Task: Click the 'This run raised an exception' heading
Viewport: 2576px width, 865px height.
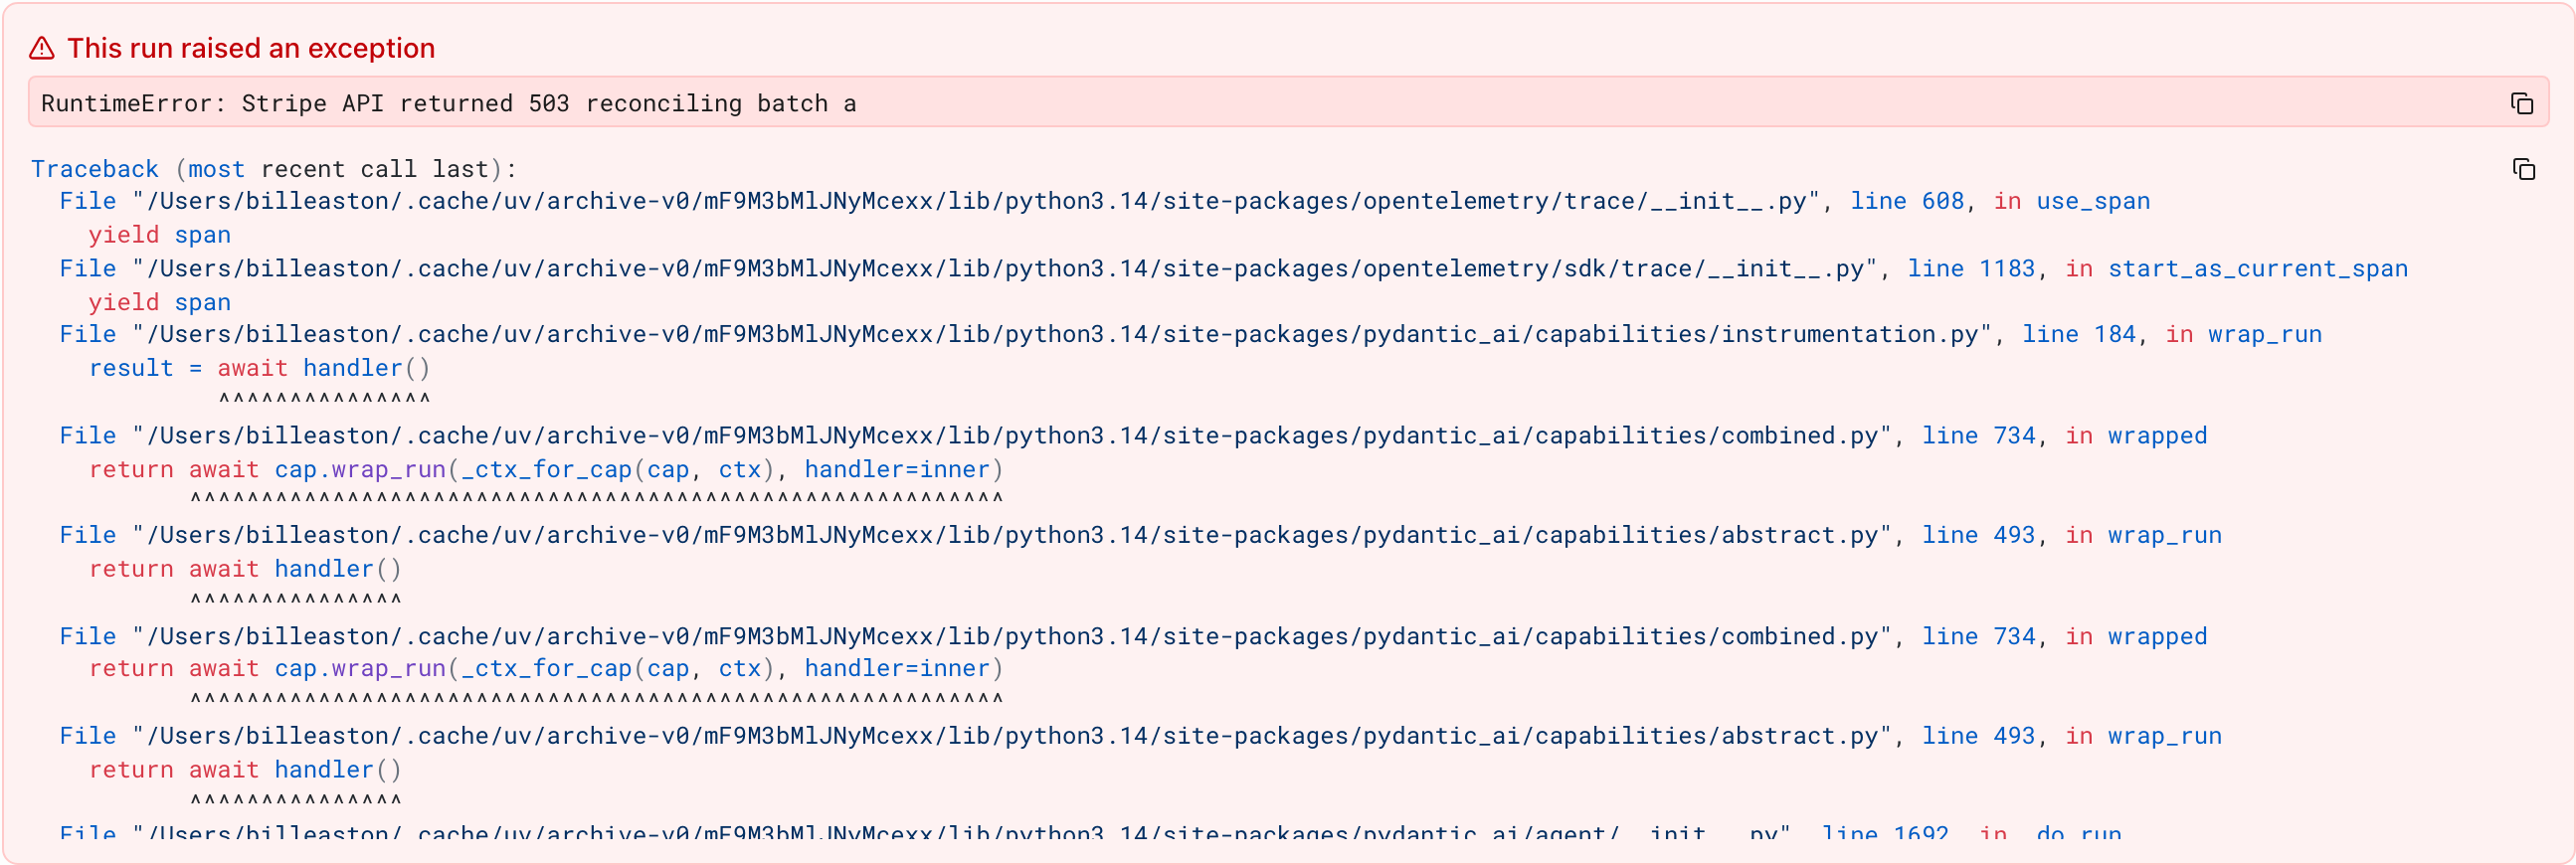Action: click(251, 48)
